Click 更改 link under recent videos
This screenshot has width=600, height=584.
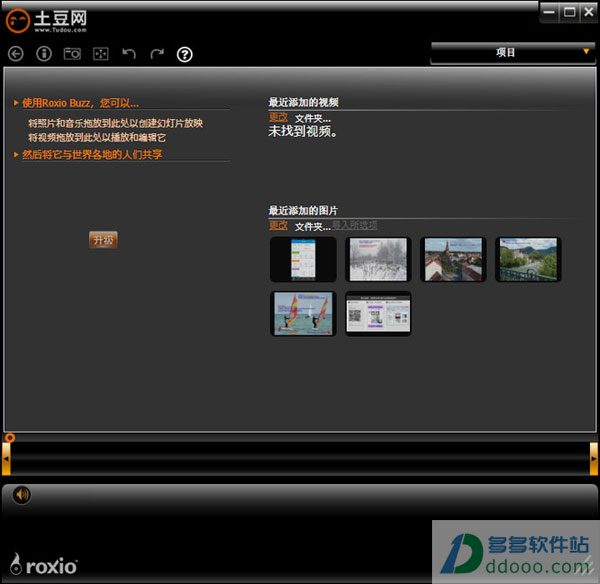[278, 117]
